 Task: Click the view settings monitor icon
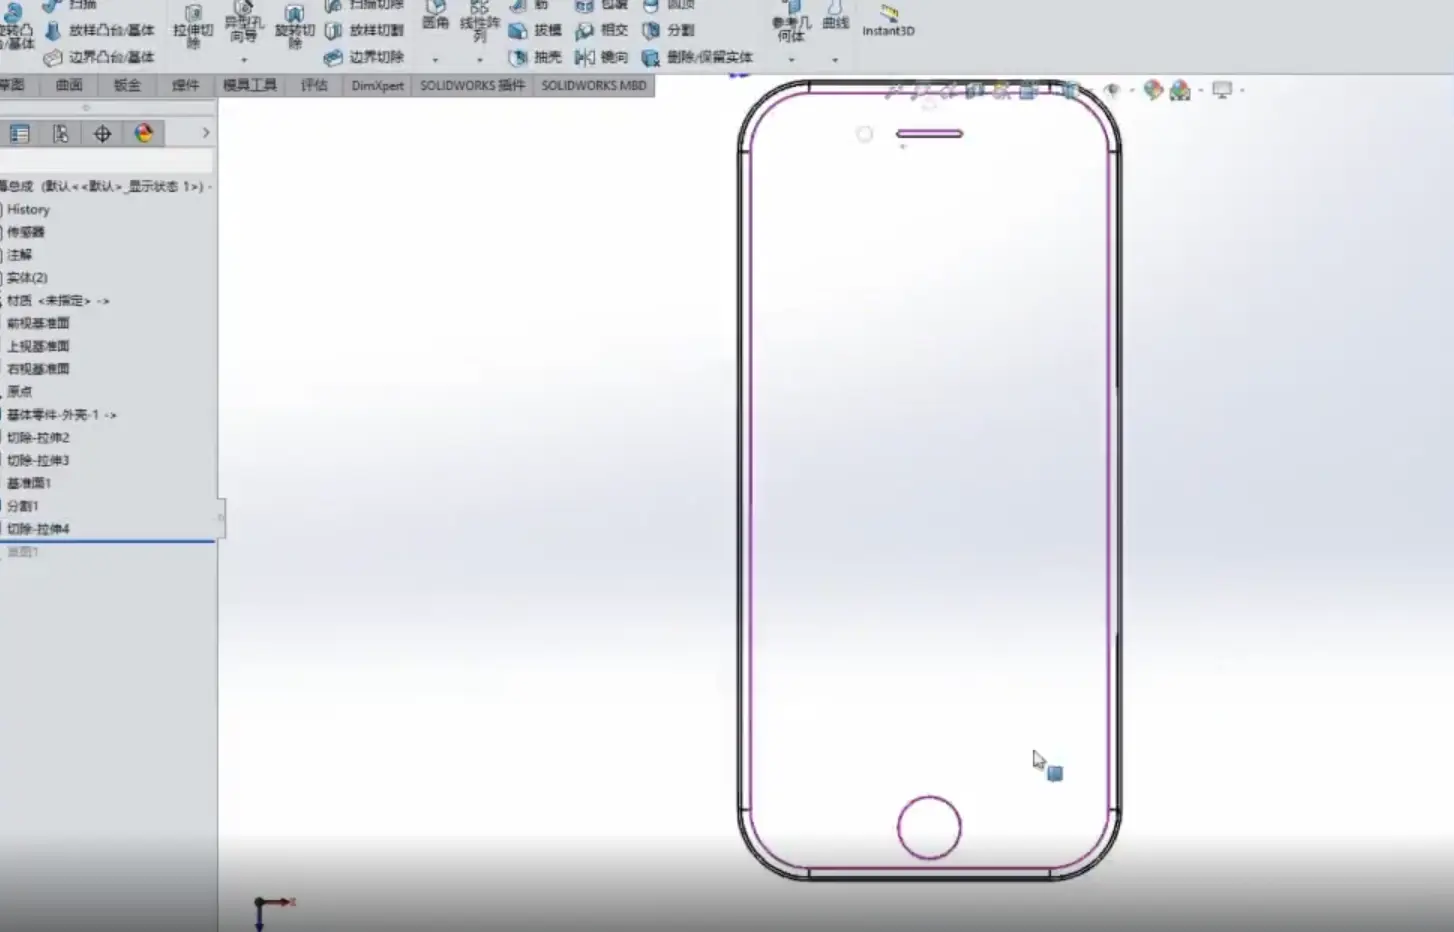tap(1222, 91)
